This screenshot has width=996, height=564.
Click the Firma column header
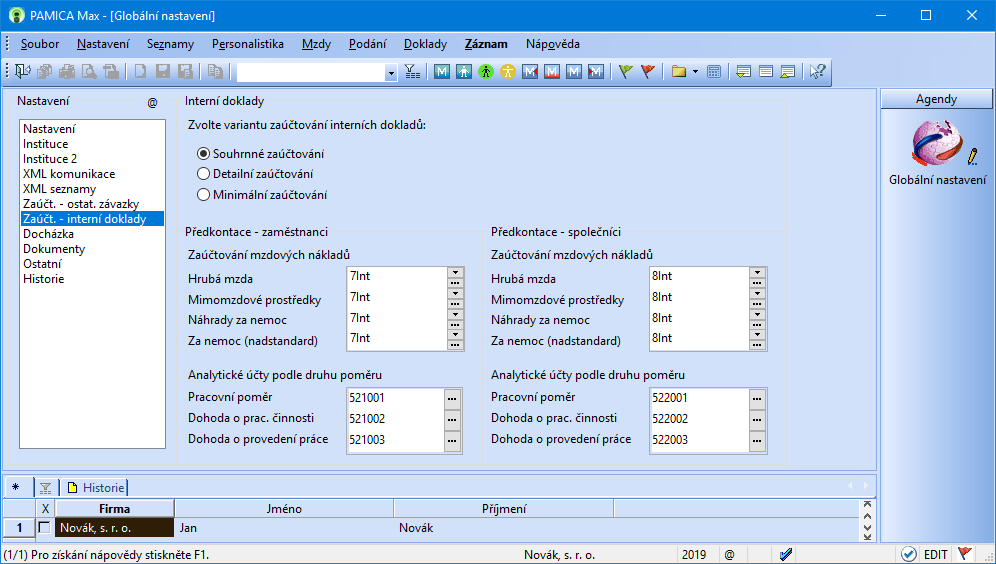coord(114,509)
